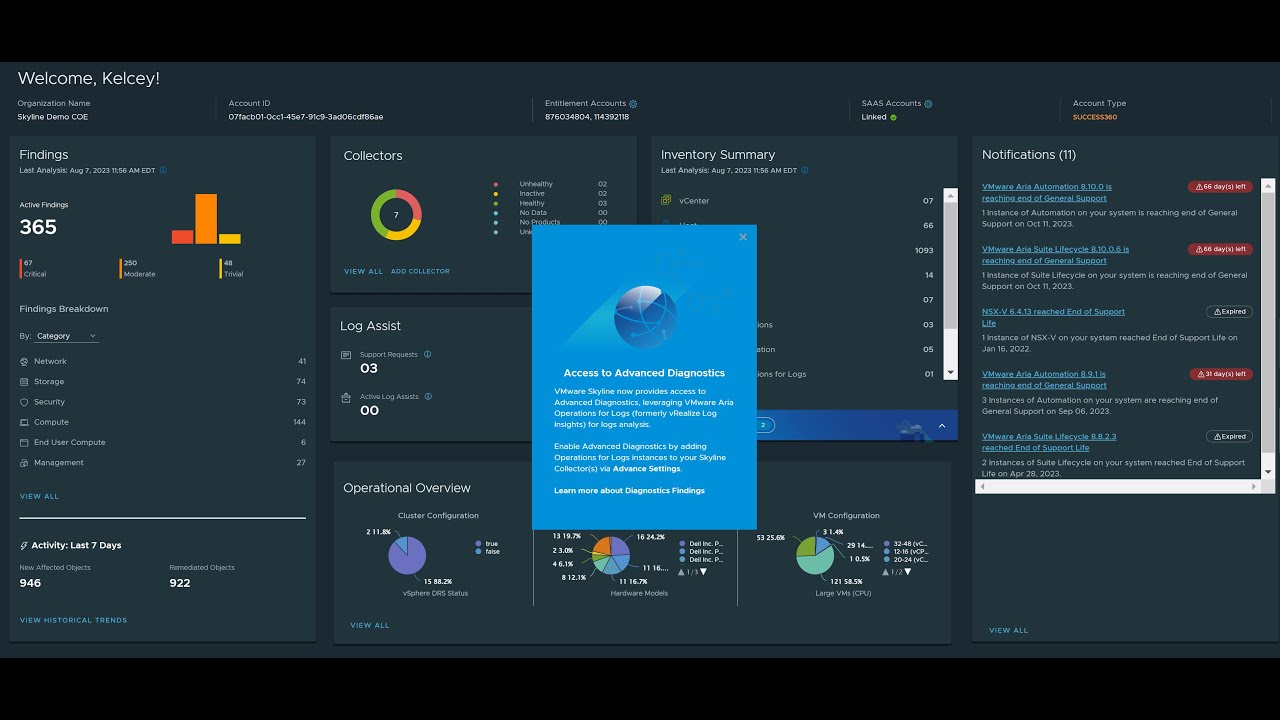Click the Compute category icon
Viewport: 1280px width, 720px height.
(x=24, y=422)
